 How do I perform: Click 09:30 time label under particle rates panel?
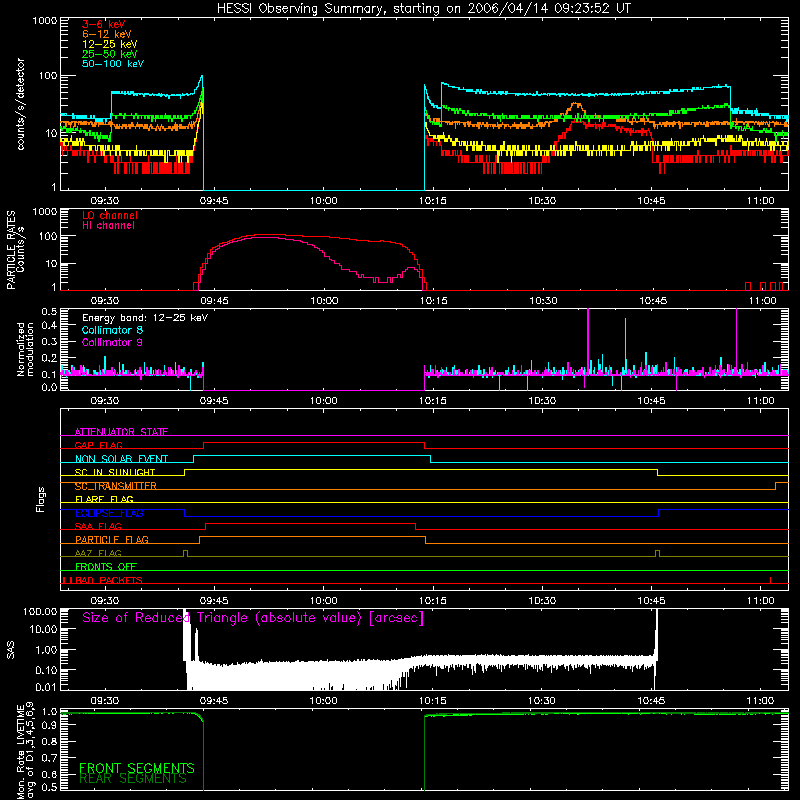pyautogui.click(x=105, y=301)
